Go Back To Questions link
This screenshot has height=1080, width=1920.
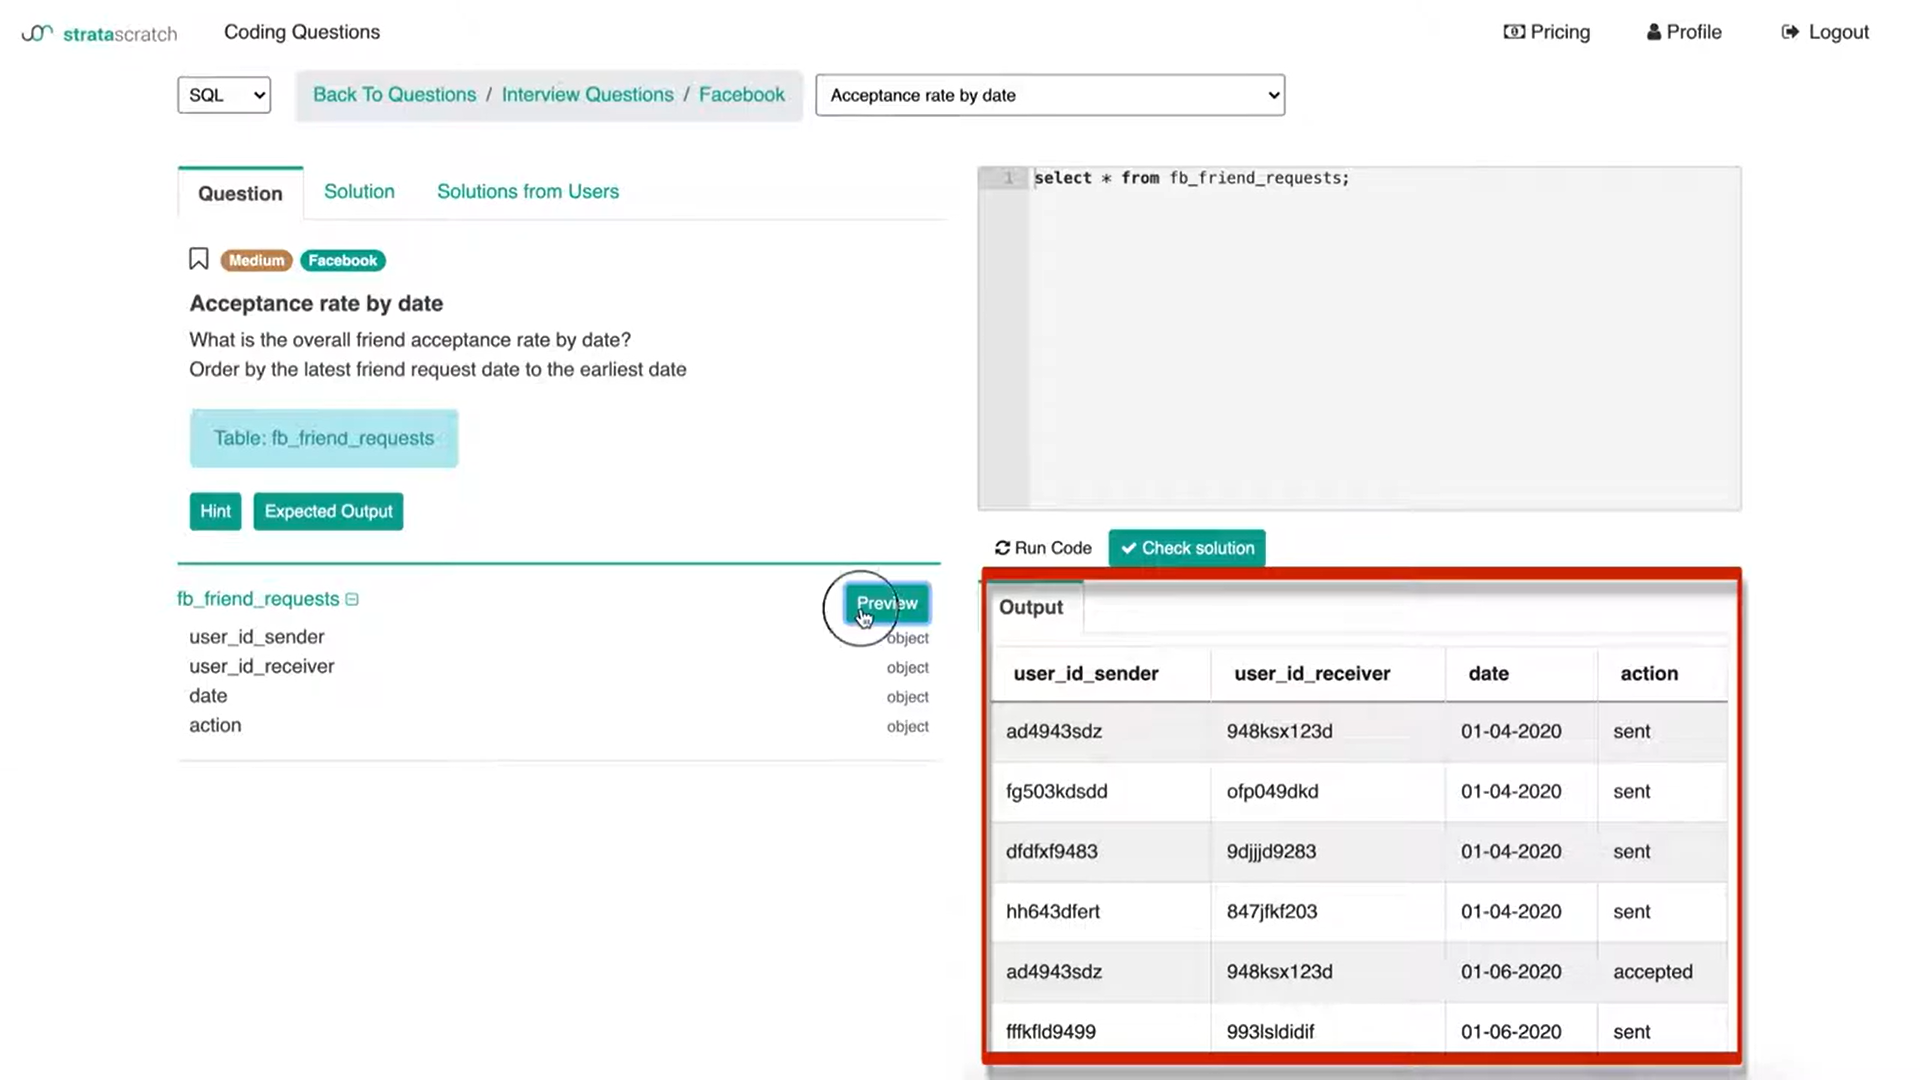[394, 95]
